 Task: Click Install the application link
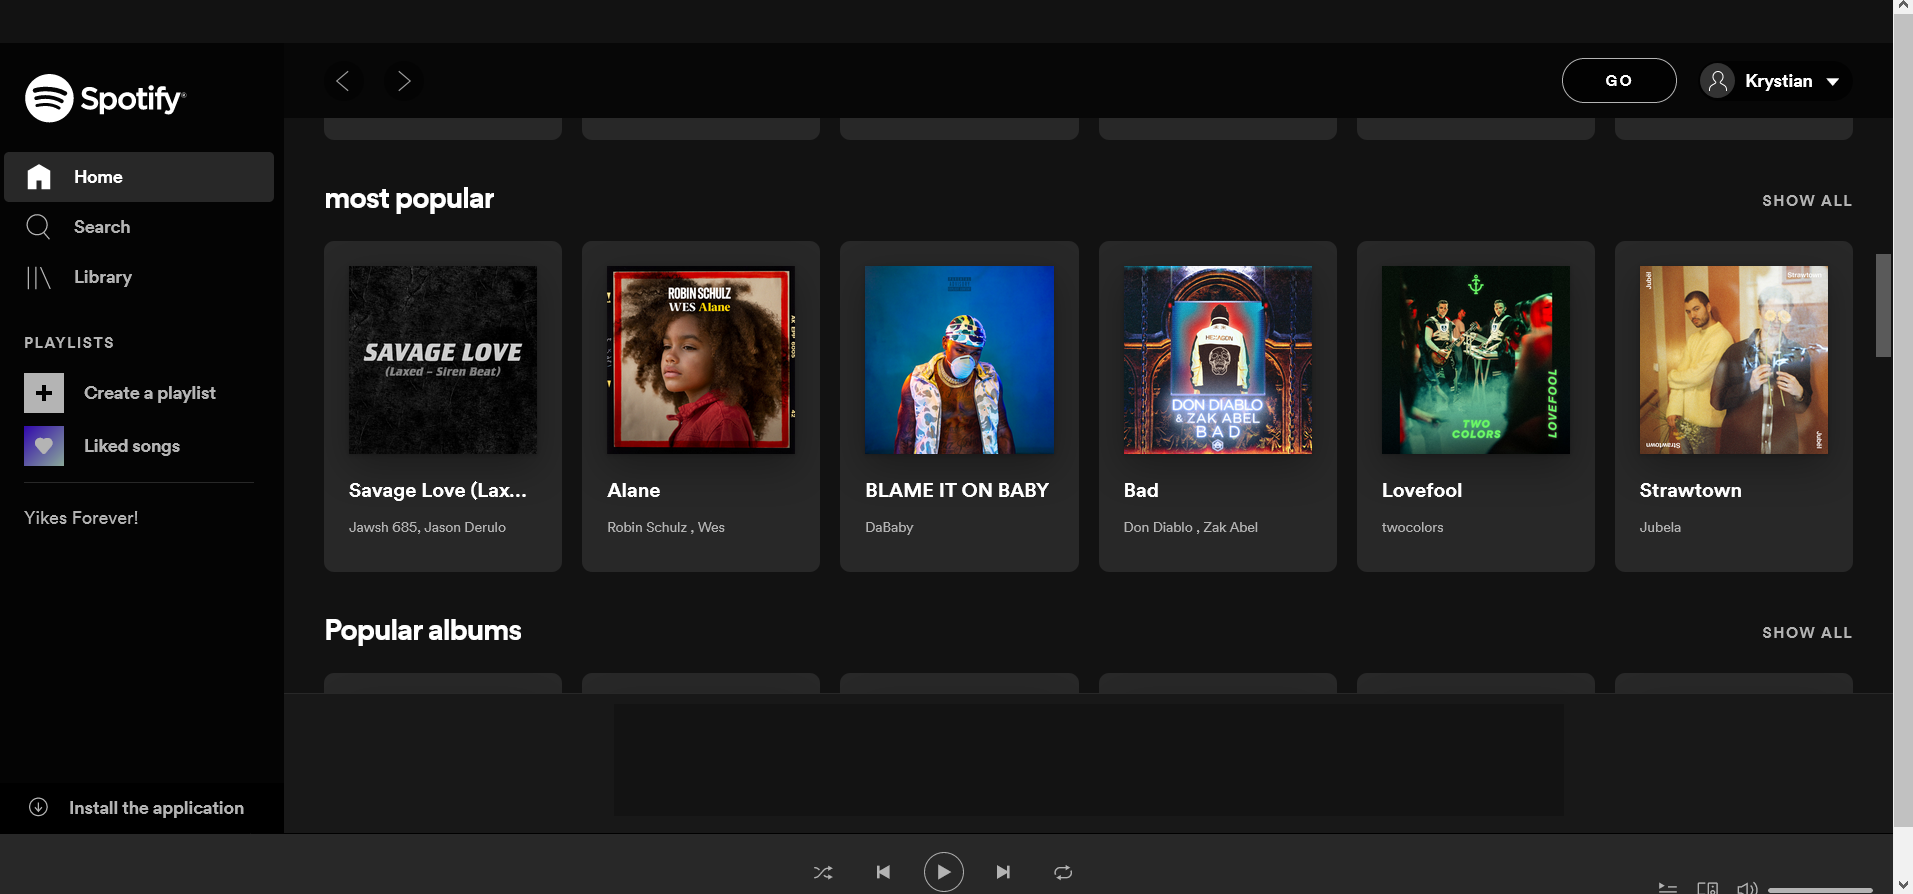point(156,808)
